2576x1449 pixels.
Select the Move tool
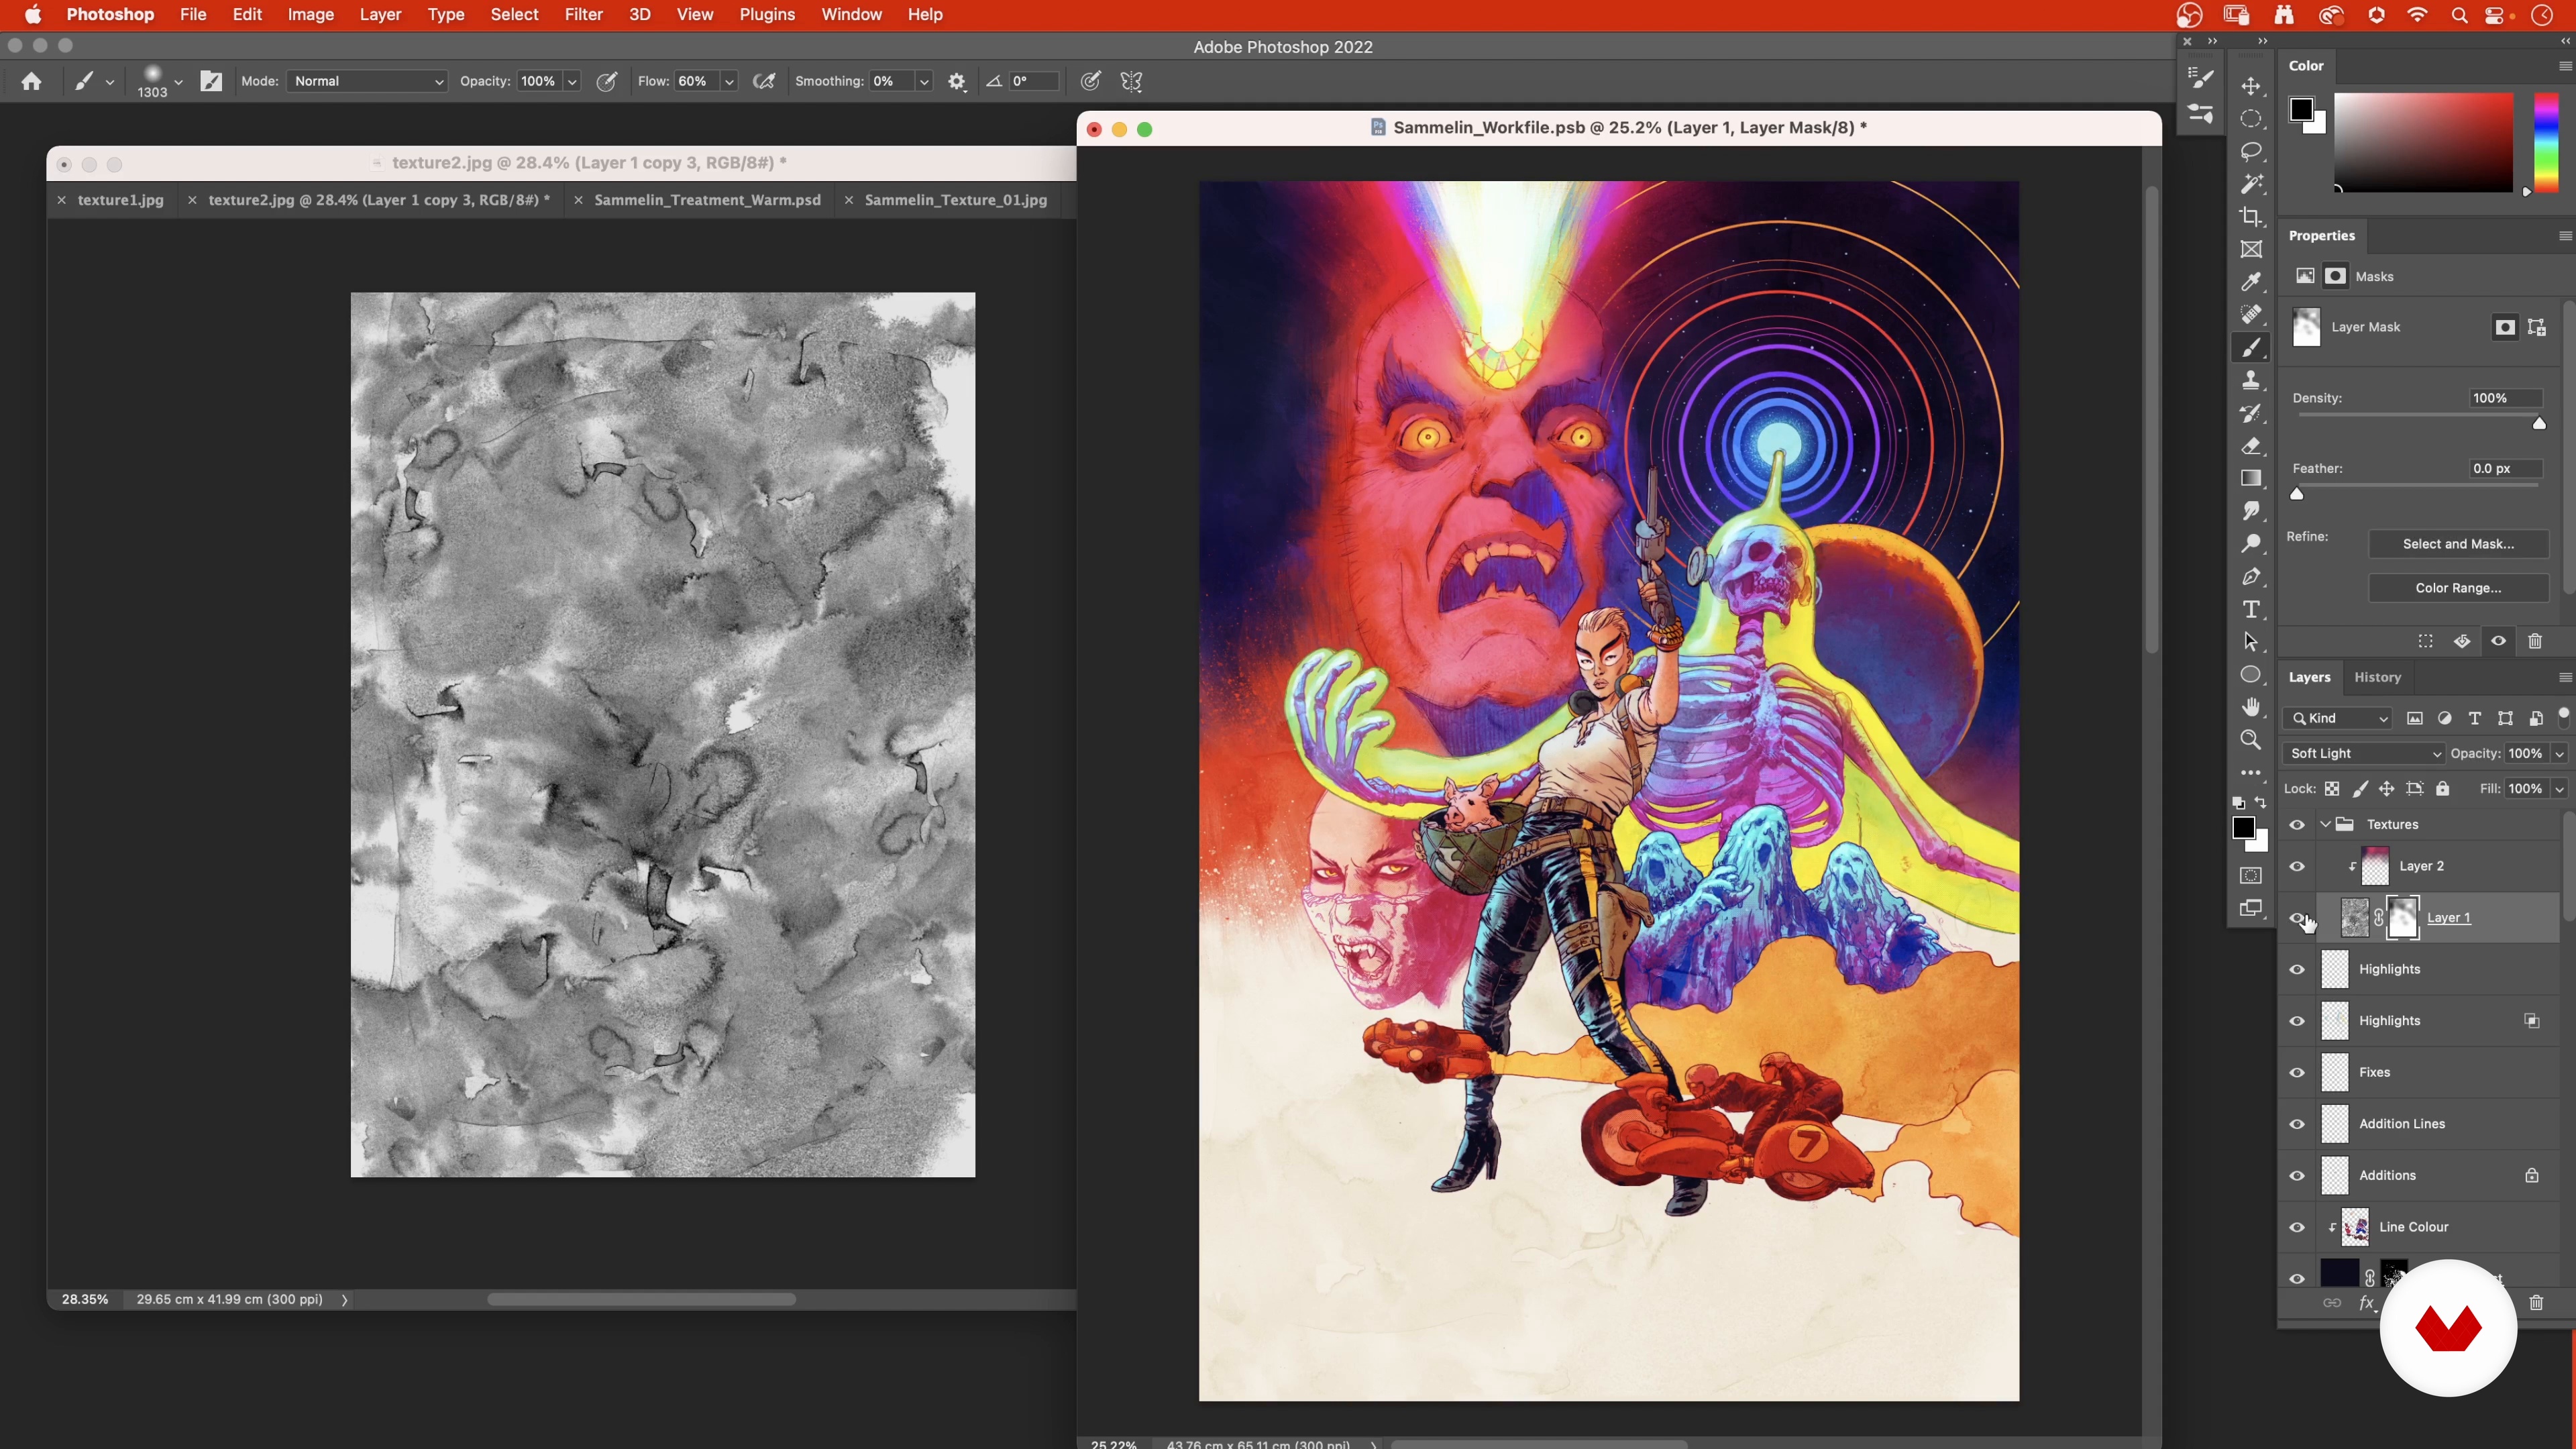tap(2251, 86)
